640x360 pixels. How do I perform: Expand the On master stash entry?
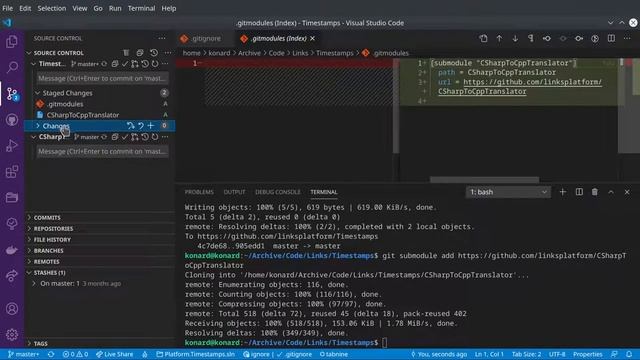pyautogui.click(x=34, y=283)
